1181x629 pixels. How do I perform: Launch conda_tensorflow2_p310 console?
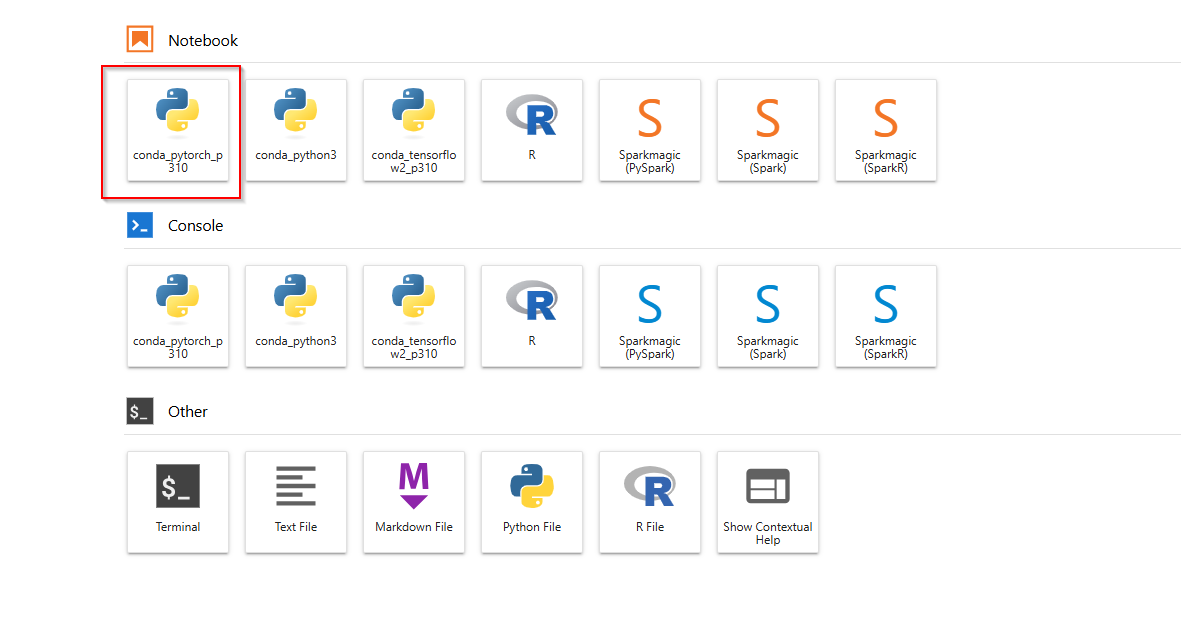click(x=414, y=316)
